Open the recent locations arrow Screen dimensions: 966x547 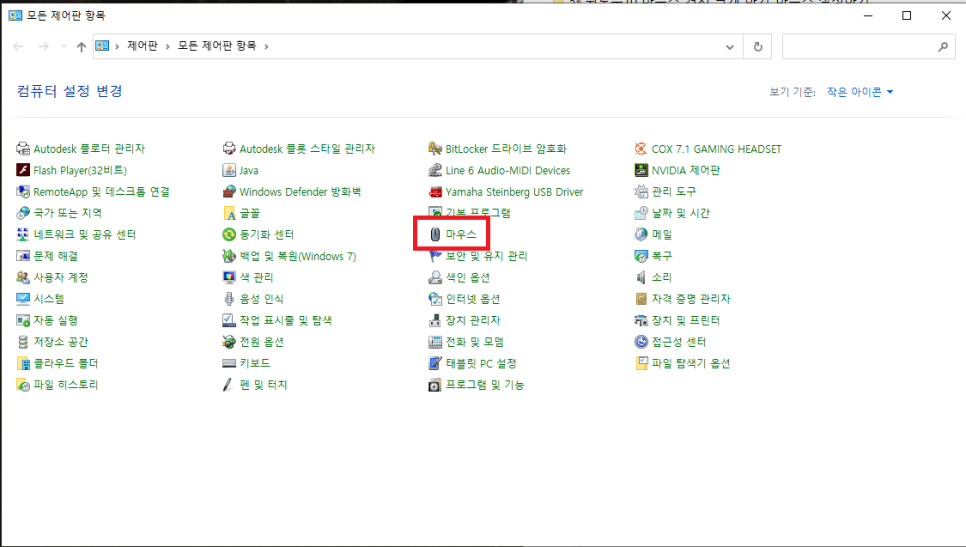(63, 46)
